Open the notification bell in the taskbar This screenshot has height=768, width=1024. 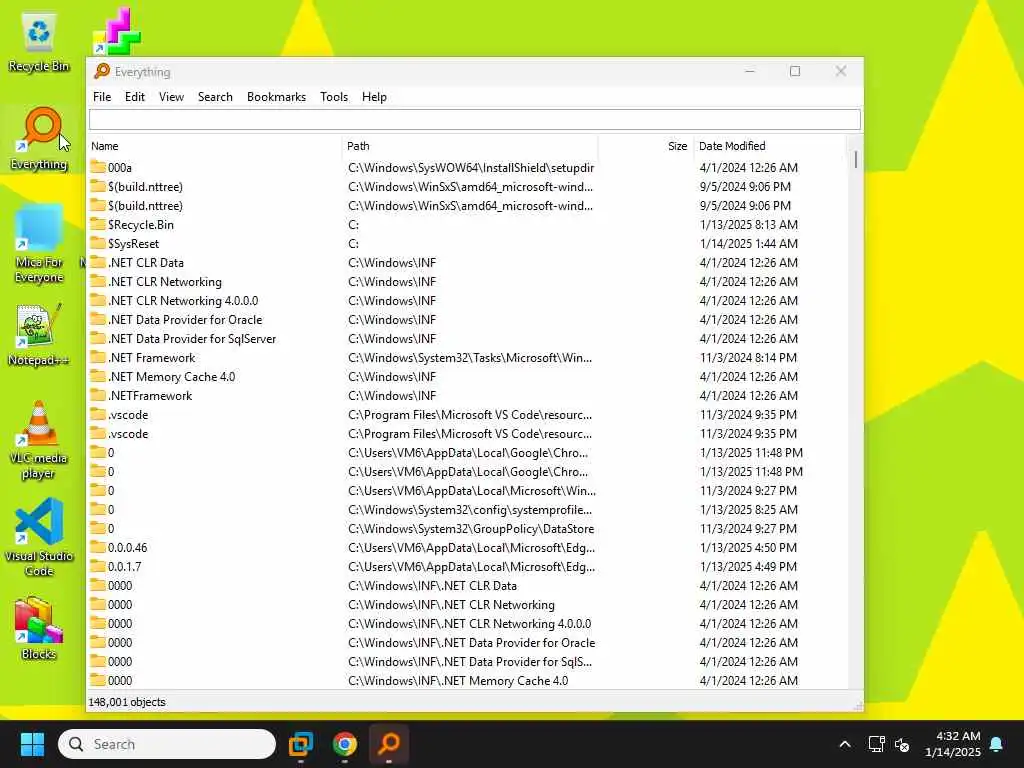click(996, 744)
